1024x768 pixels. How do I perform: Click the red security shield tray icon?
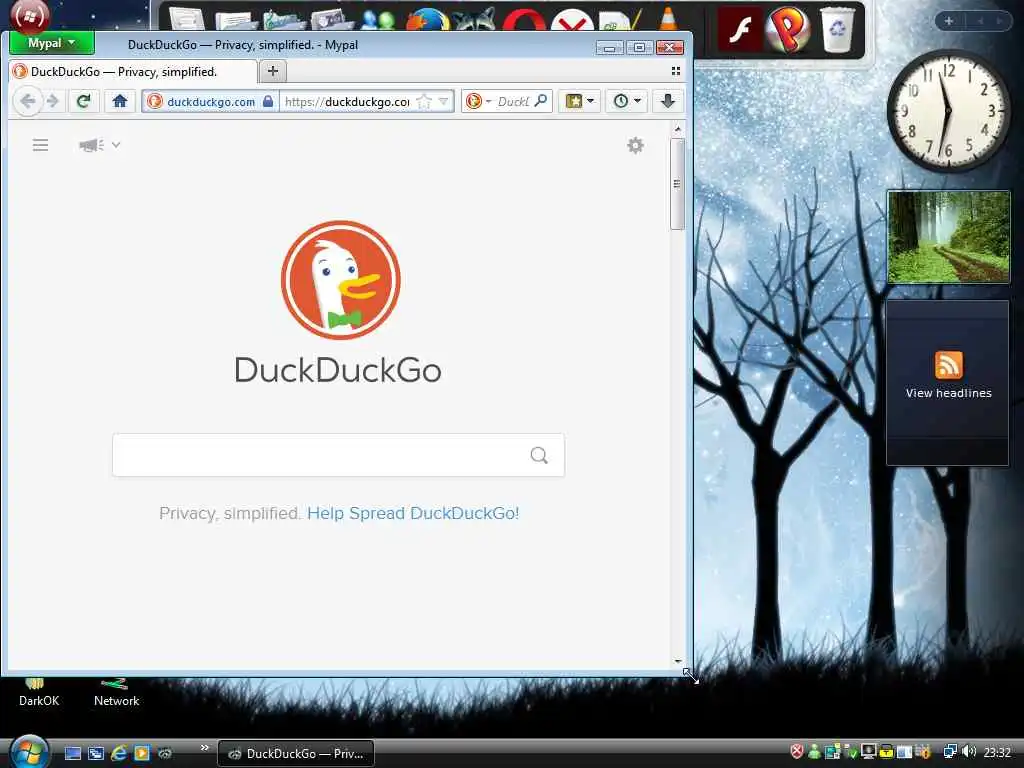pyautogui.click(x=797, y=752)
